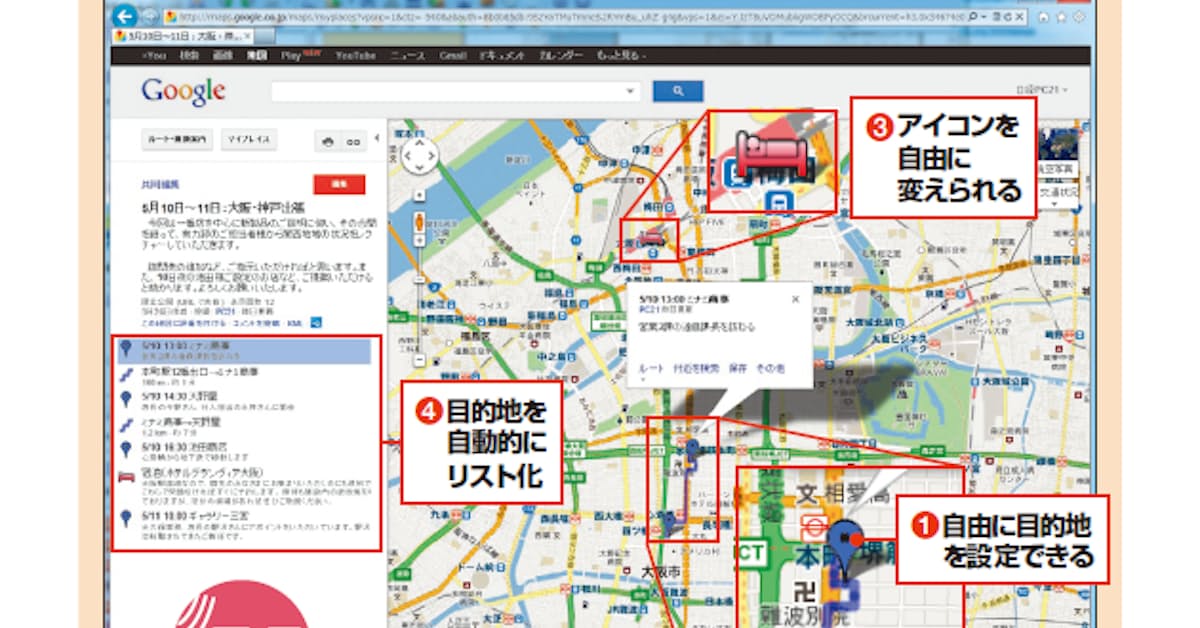
Task: Click the red edit button
Action: 338,184
